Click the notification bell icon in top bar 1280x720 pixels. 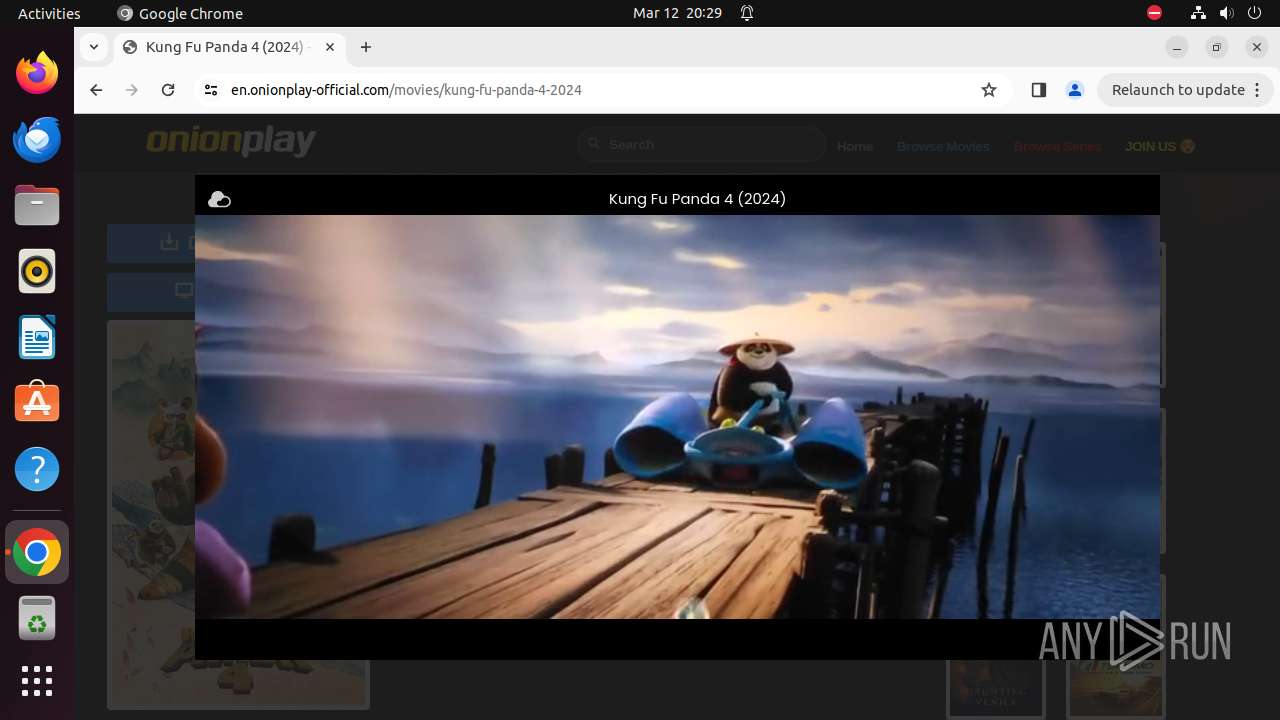tap(747, 13)
